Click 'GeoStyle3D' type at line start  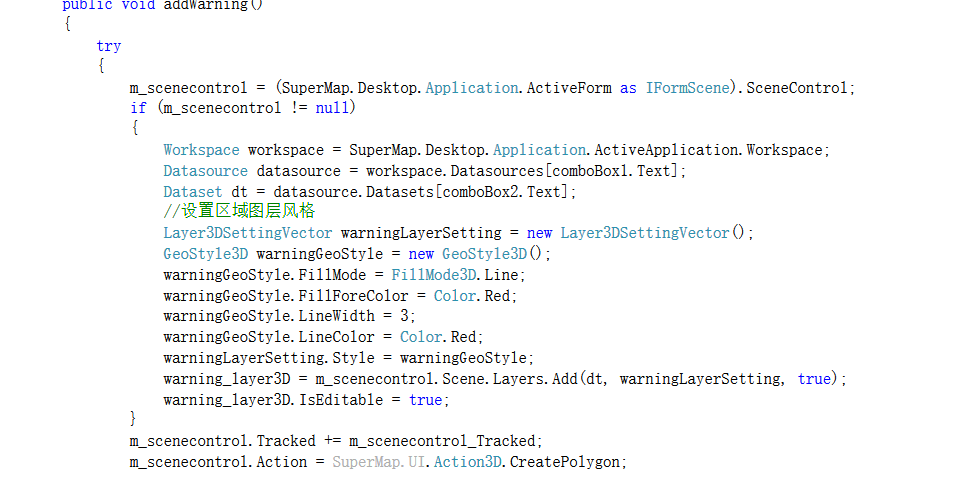tap(205, 254)
